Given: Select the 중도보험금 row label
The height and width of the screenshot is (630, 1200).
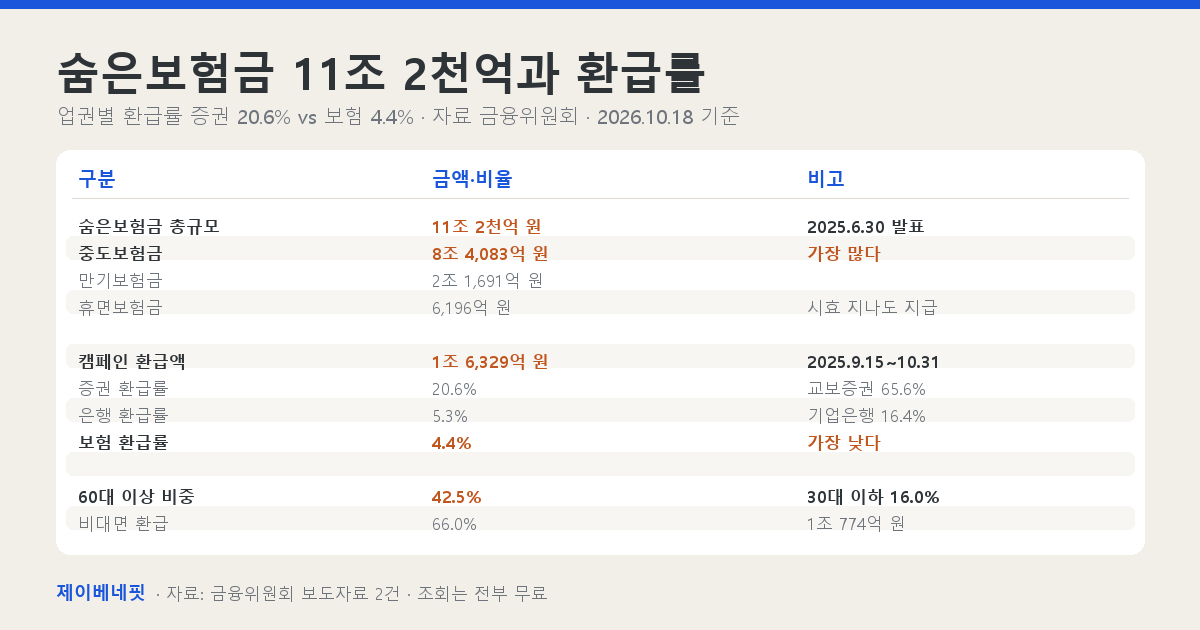Looking at the screenshot, I should 120,253.
